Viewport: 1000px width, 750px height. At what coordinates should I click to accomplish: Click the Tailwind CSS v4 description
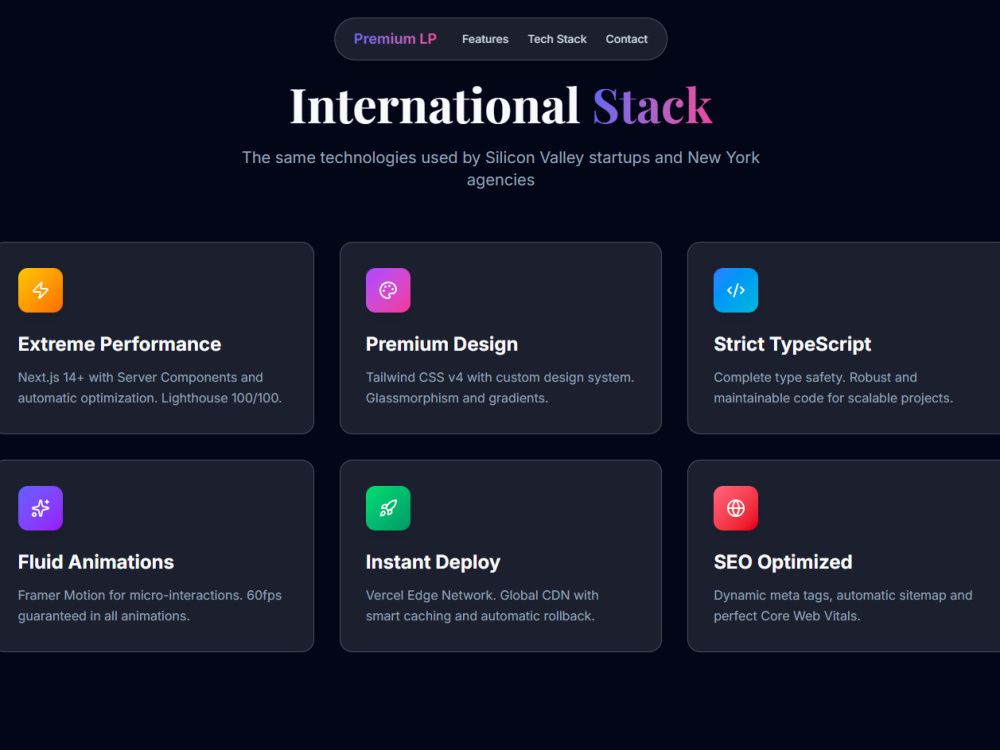click(x=500, y=388)
